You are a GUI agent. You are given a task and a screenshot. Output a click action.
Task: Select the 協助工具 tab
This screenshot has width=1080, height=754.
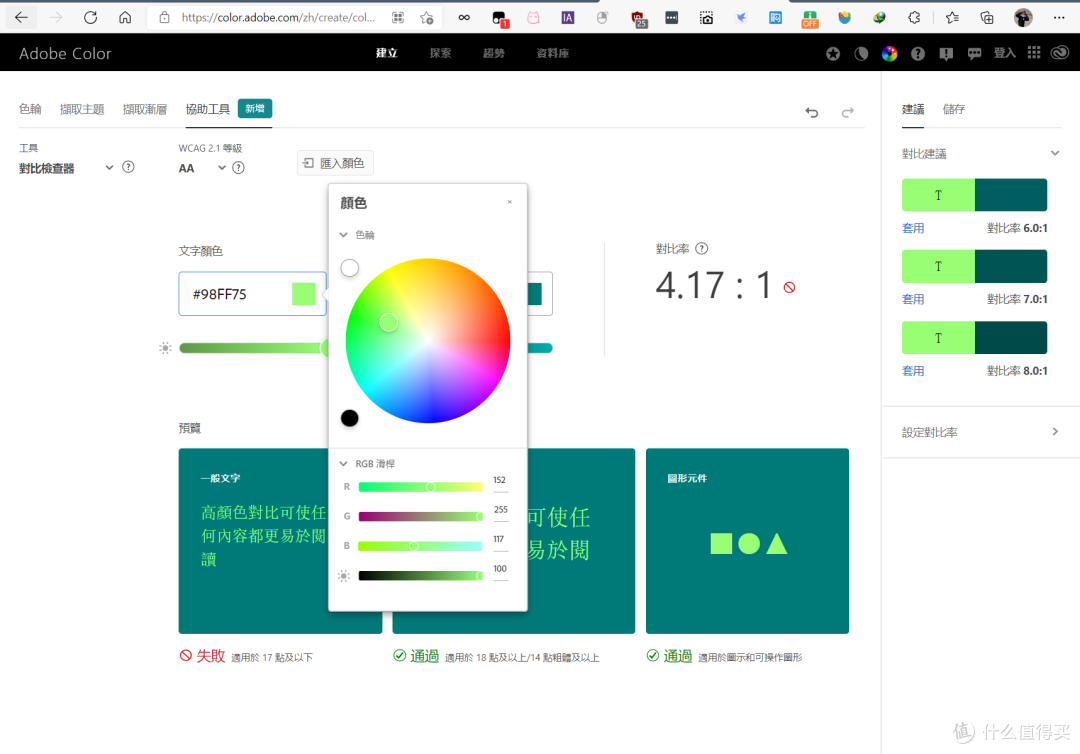tap(207, 109)
